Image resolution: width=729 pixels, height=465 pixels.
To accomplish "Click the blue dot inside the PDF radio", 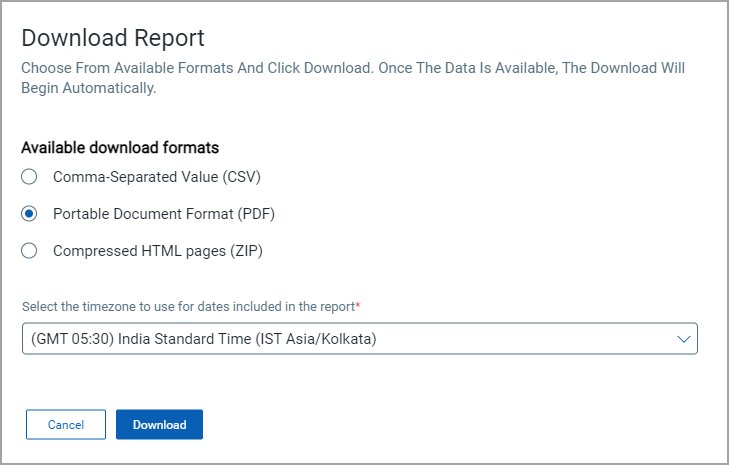I will pyautogui.click(x=29, y=214).
